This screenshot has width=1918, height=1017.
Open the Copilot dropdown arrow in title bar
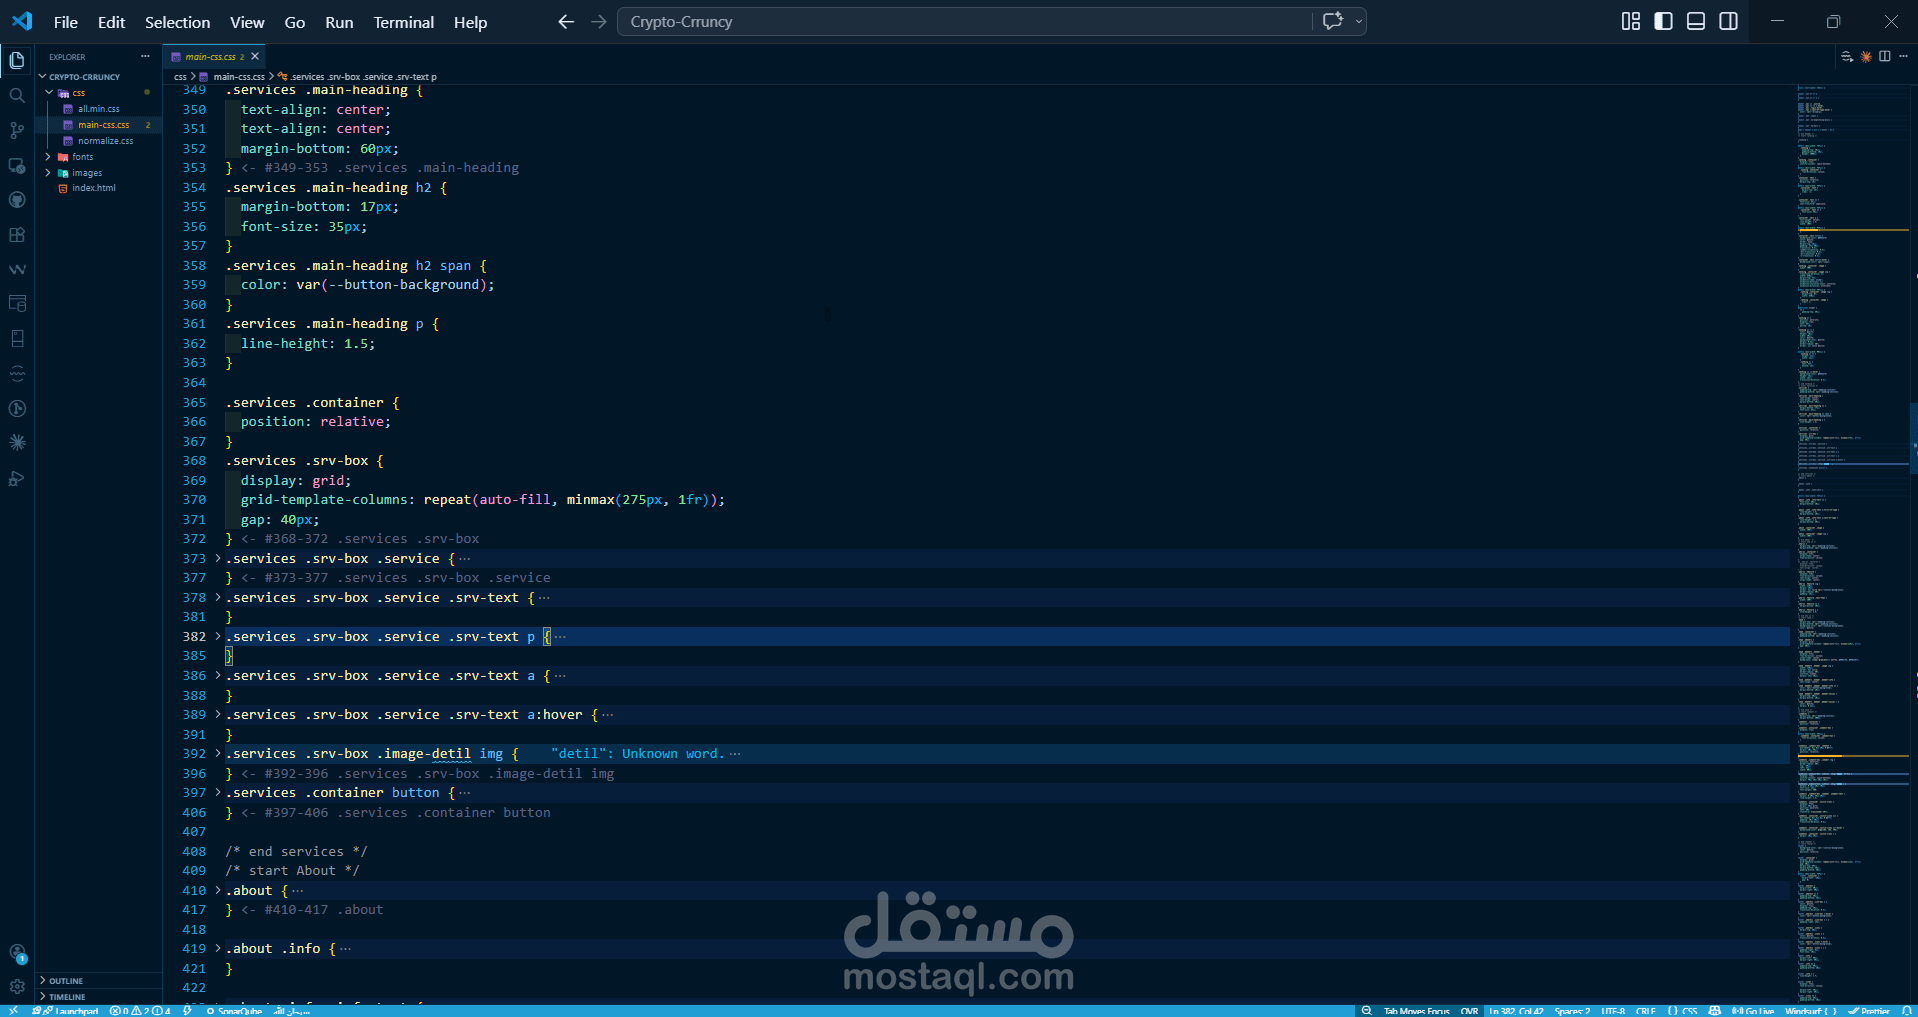[x=1358, y=21]
